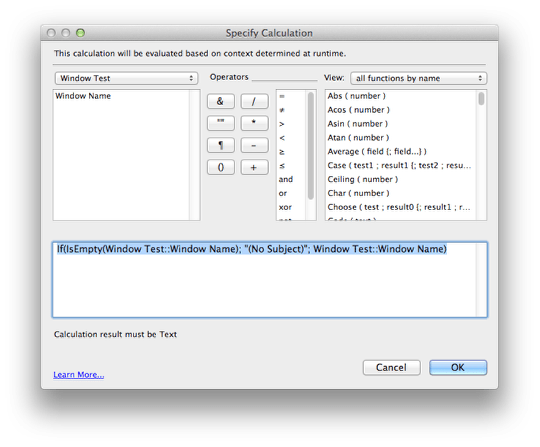Open the View functions dropdown

(x=418, y=78)
